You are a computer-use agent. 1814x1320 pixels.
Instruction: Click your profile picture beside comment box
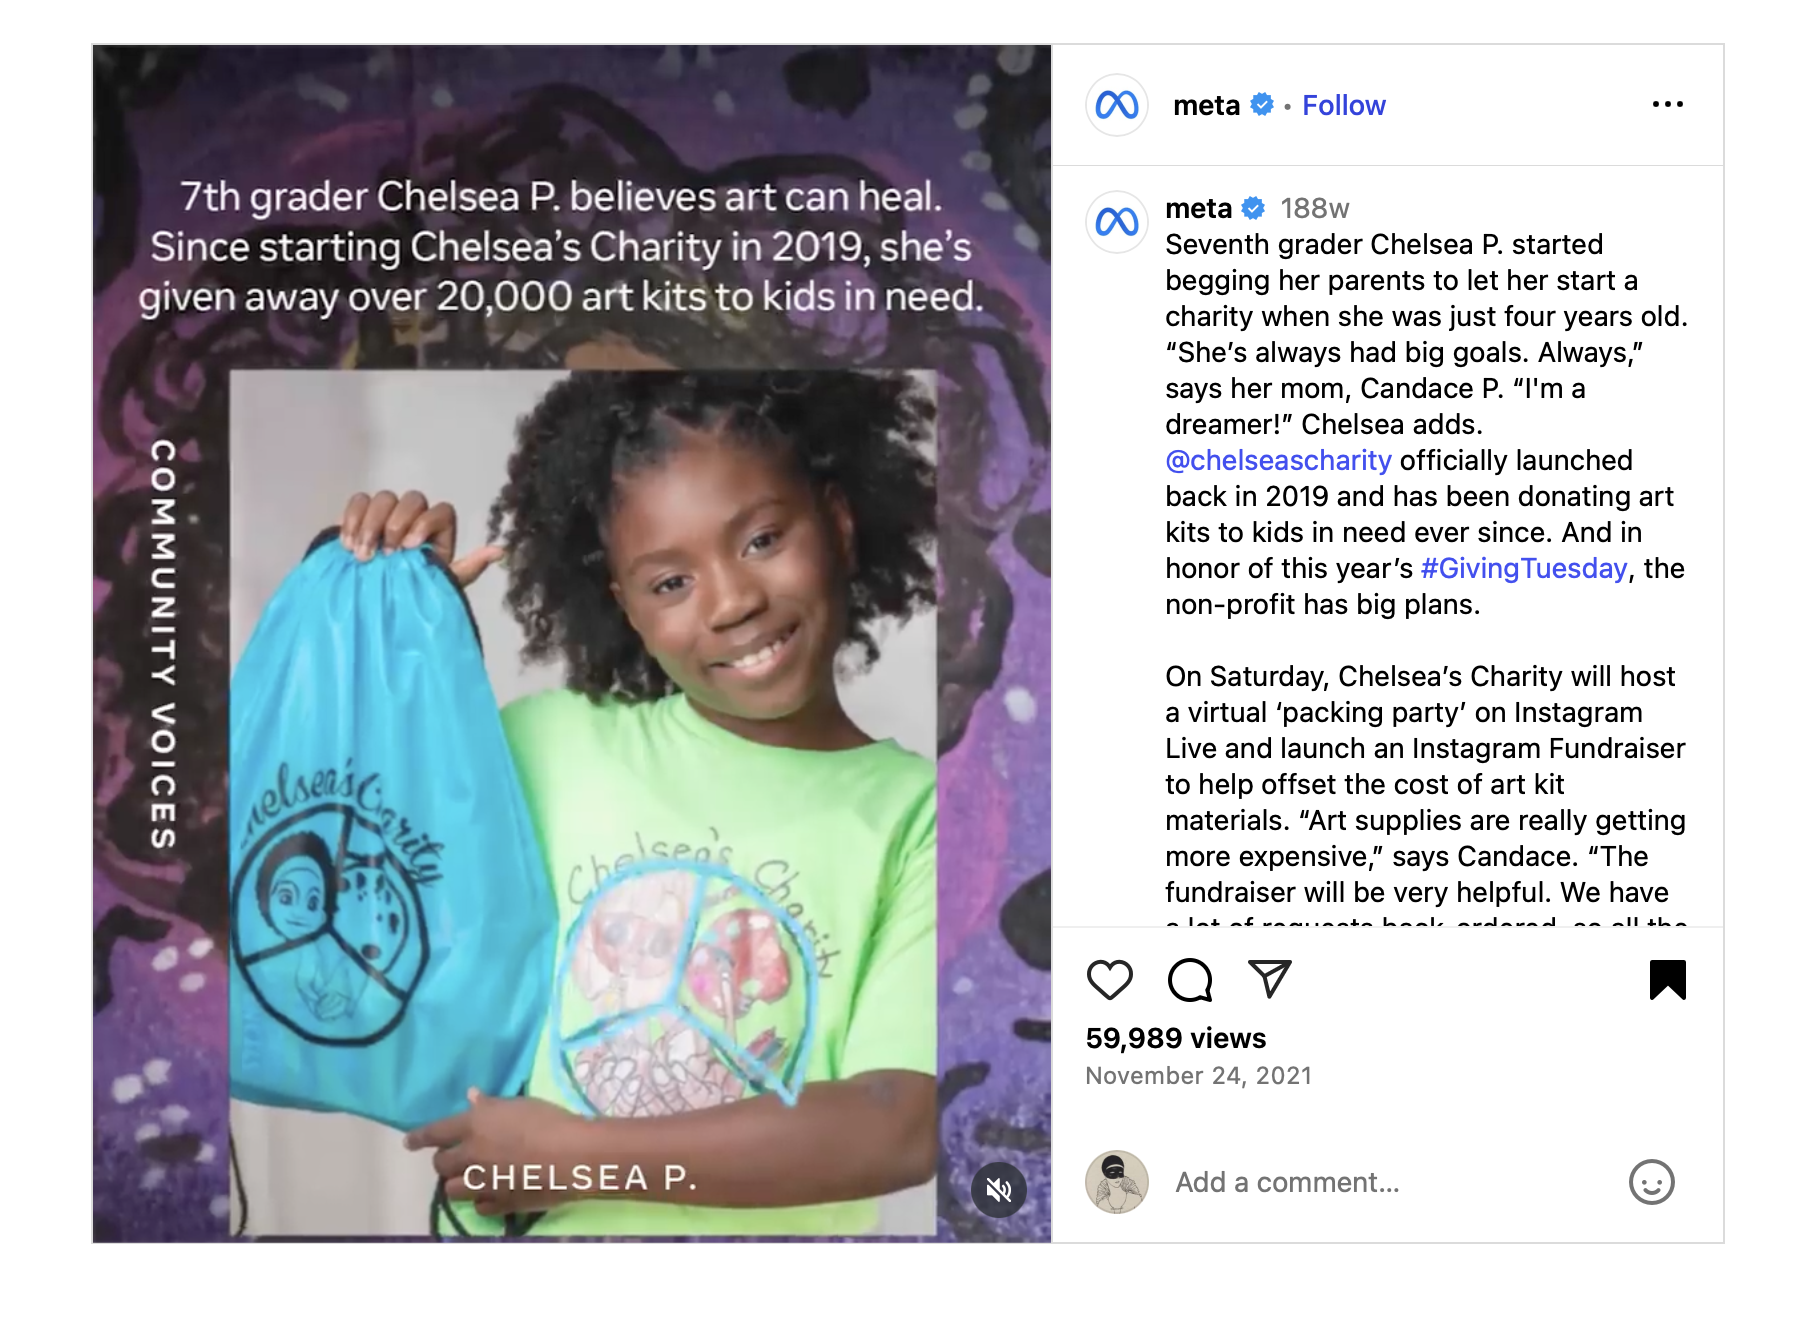(x=1117, y=1182)
